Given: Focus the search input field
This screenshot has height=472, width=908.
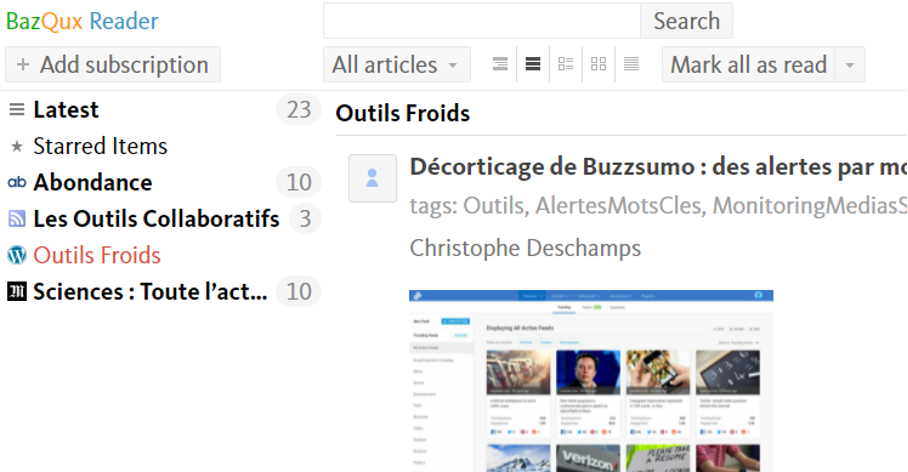Looking at the screenshot, I should [x=482, y=21].
